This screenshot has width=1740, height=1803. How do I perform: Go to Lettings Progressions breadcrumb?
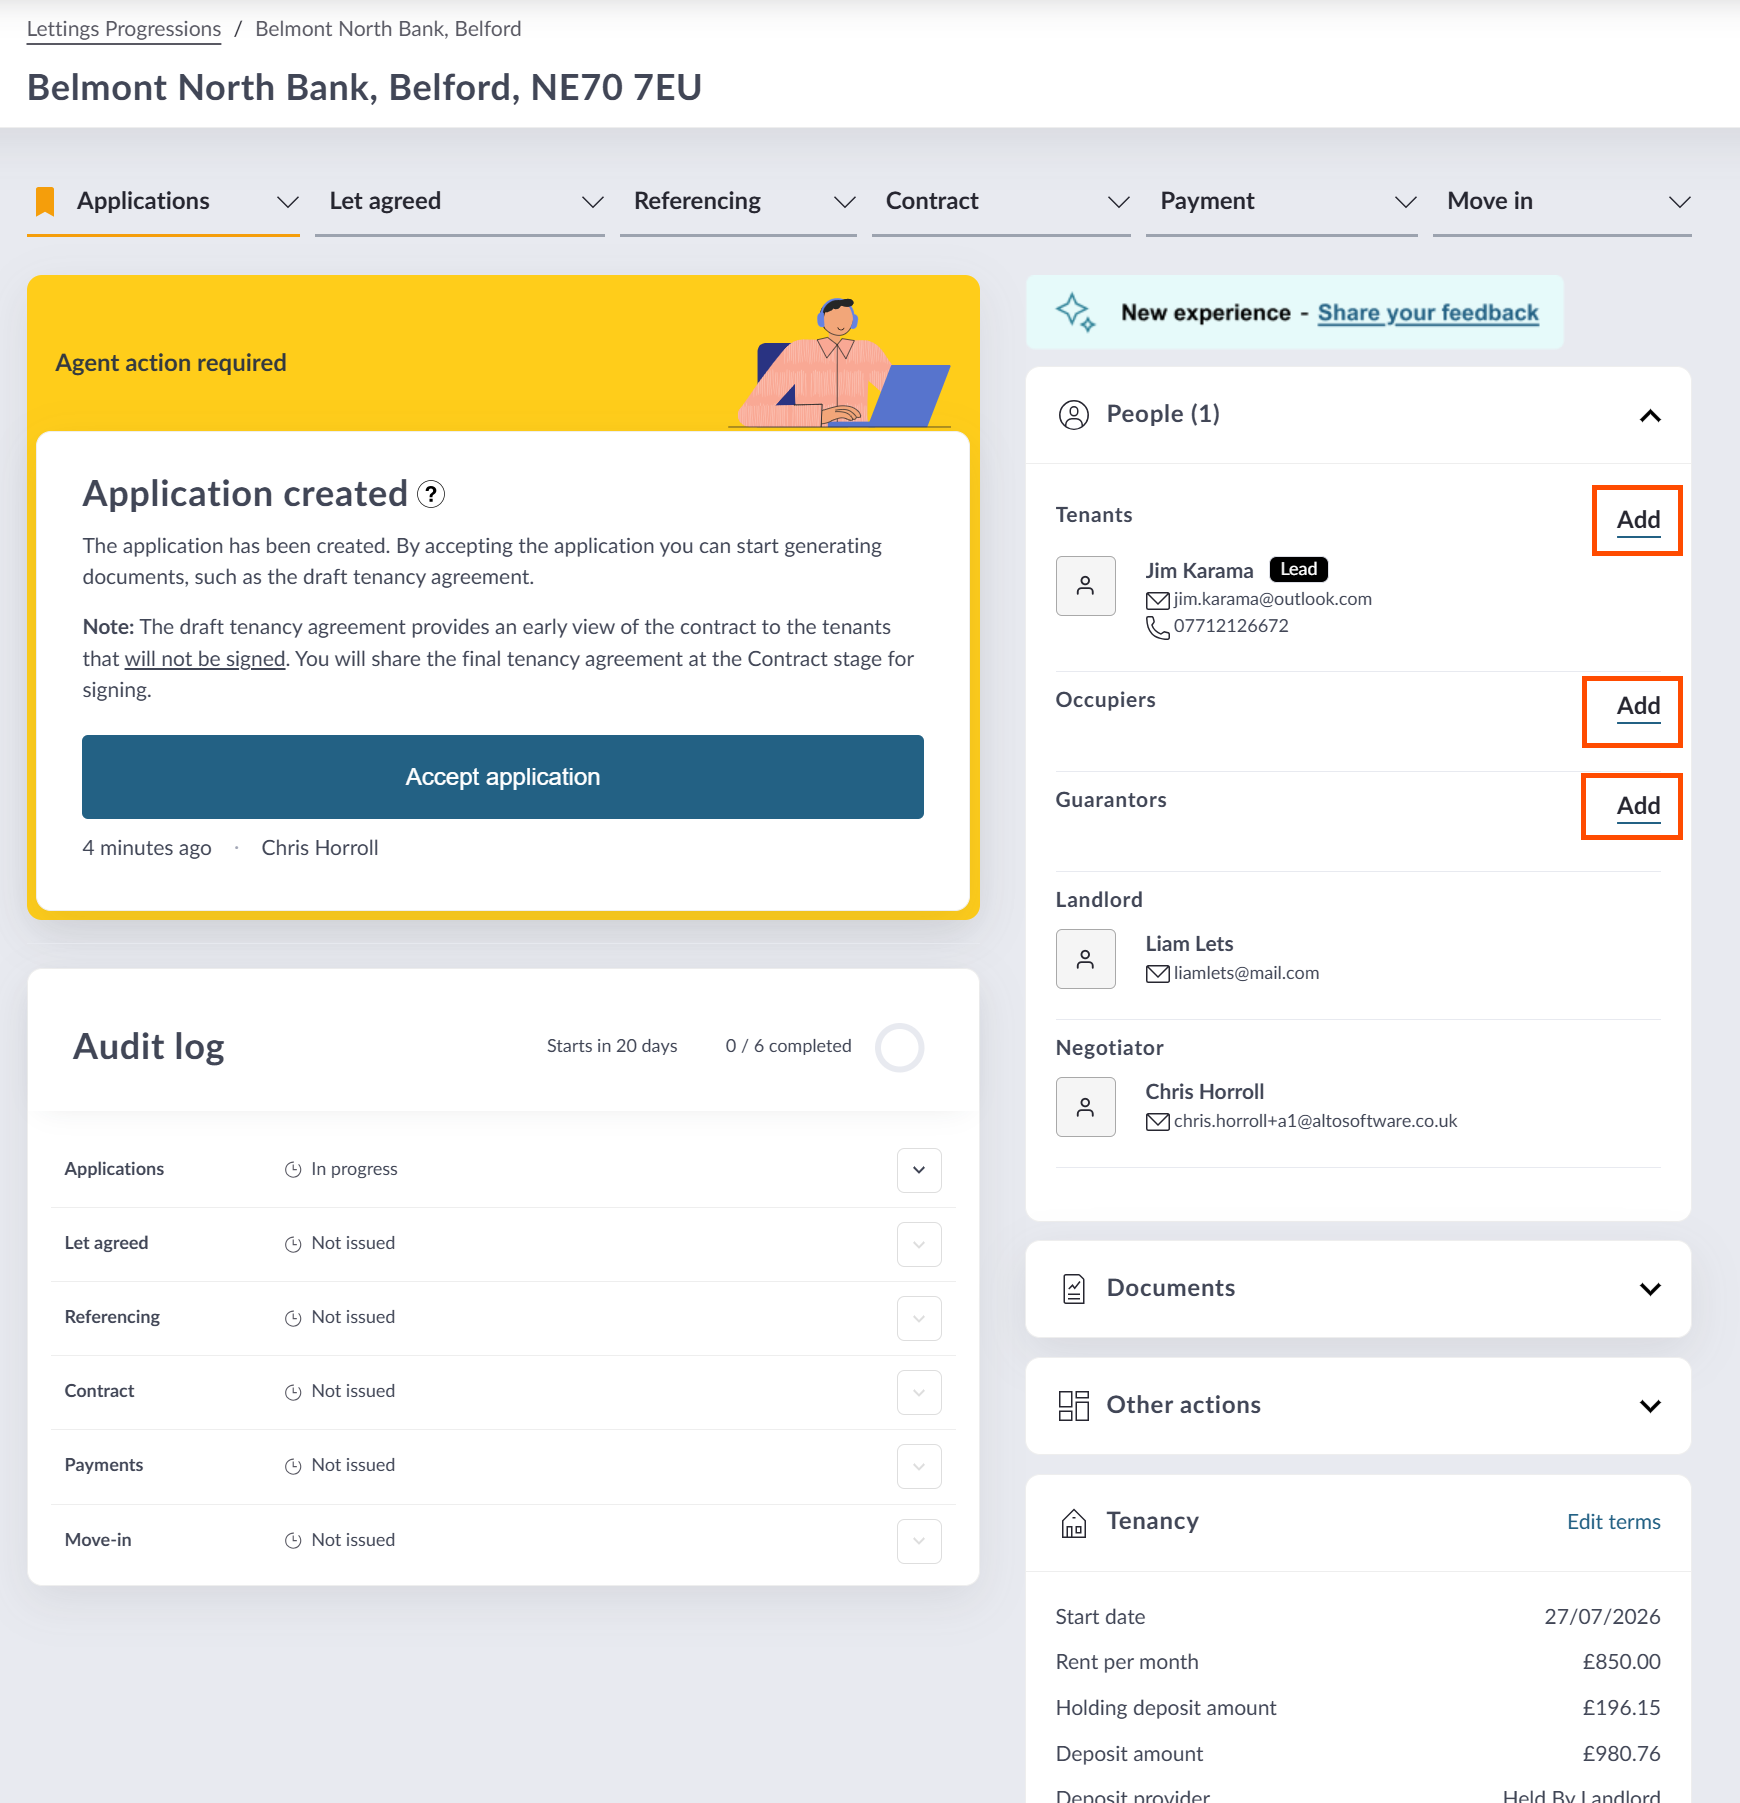pos(124,29)
